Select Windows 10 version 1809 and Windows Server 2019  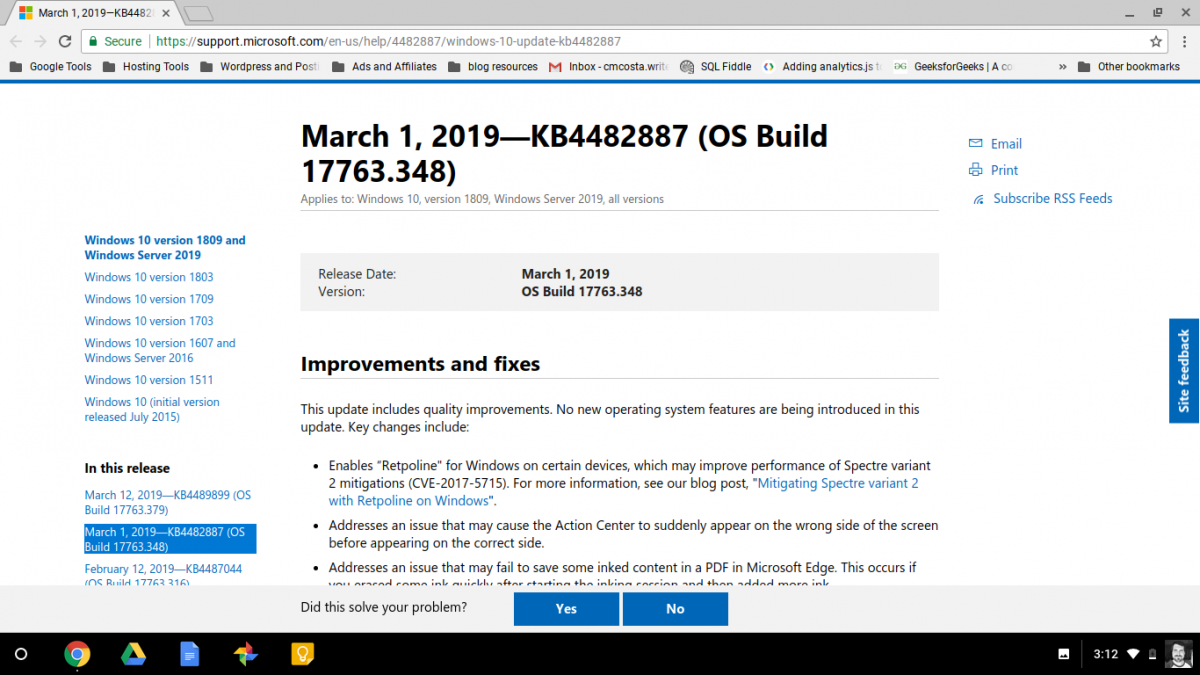click(x=165, y=248)
